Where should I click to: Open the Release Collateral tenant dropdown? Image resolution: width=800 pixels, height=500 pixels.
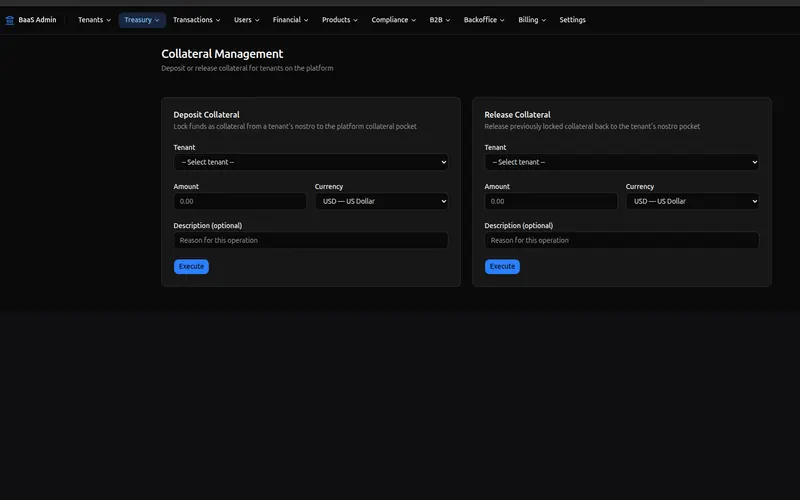621,162
